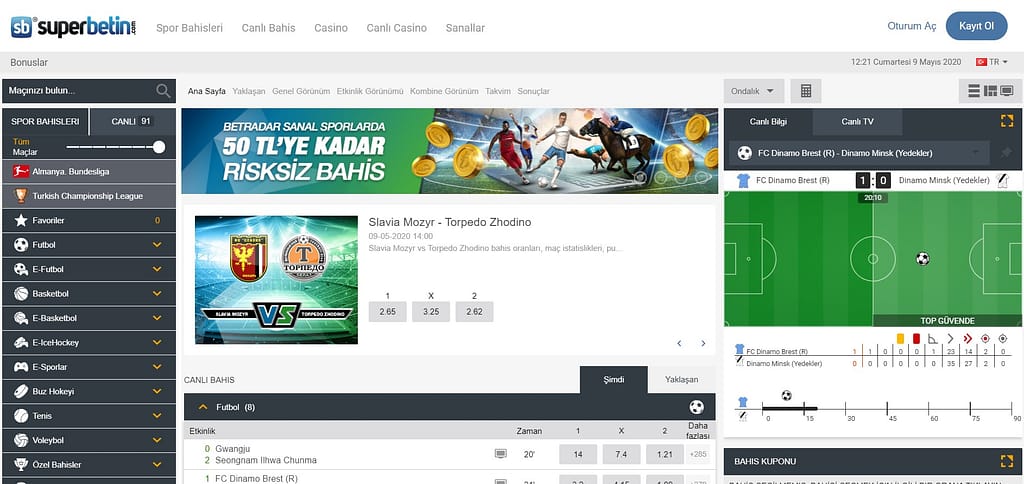Expand the Canlı Bilgi panel fullscreen
Viewport: 1024px width, 484px height.
point(1006,121)
